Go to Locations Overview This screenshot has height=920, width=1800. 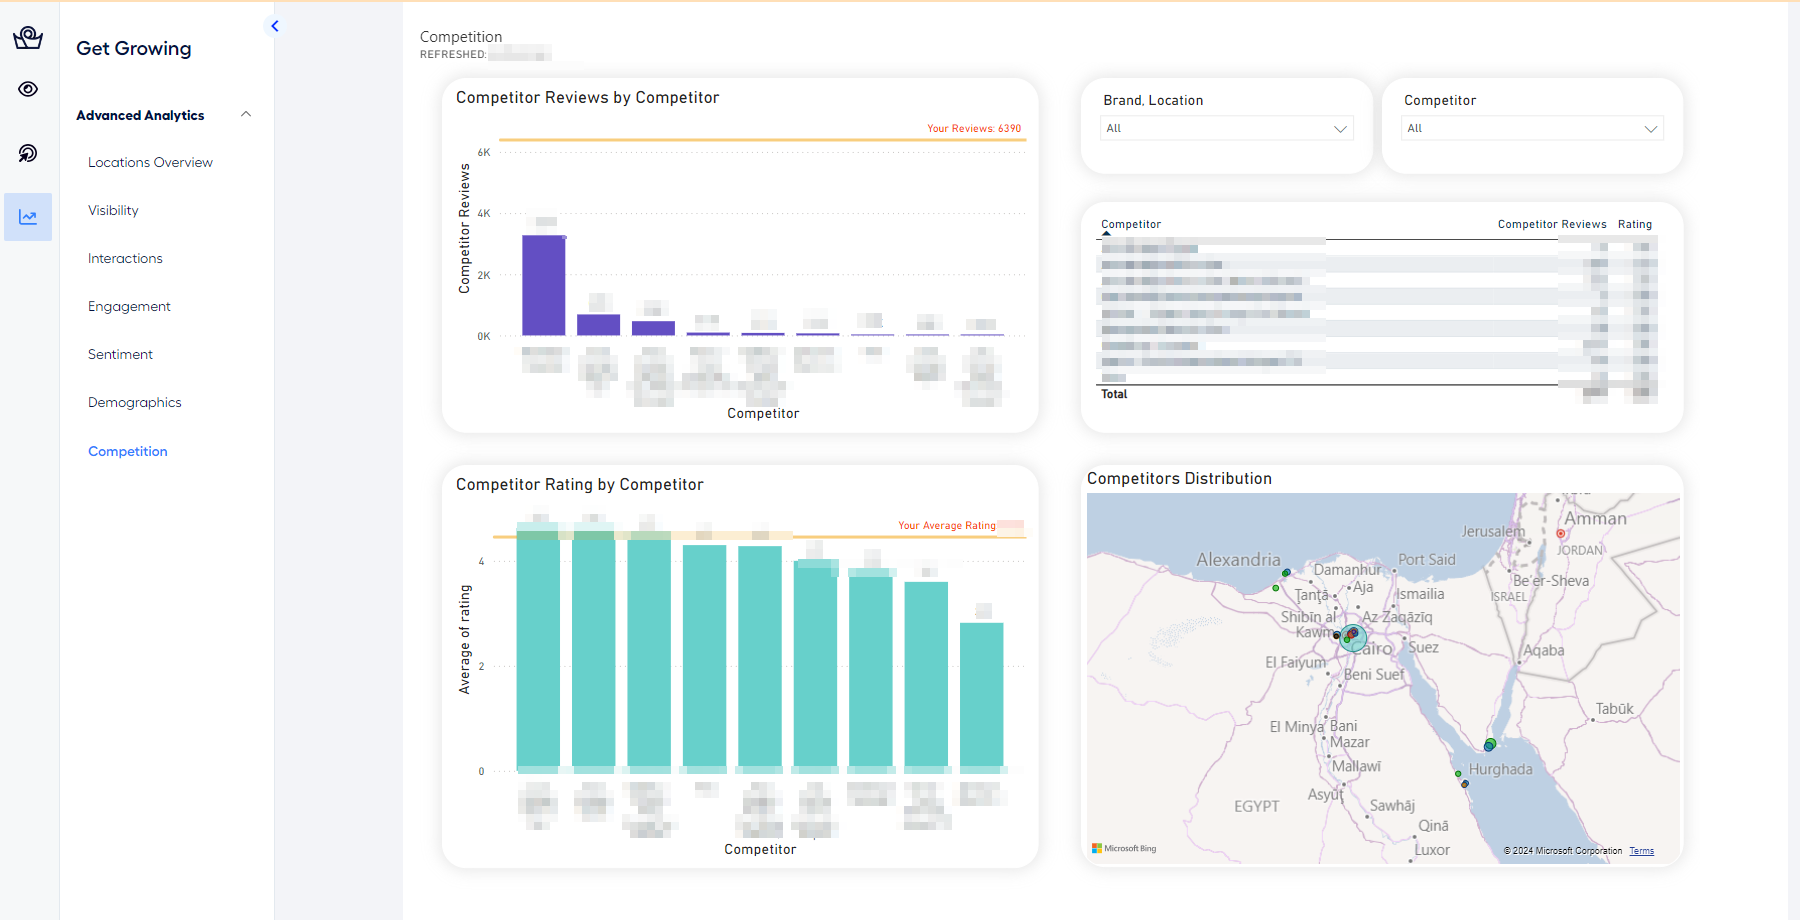[x=150, y=162]
